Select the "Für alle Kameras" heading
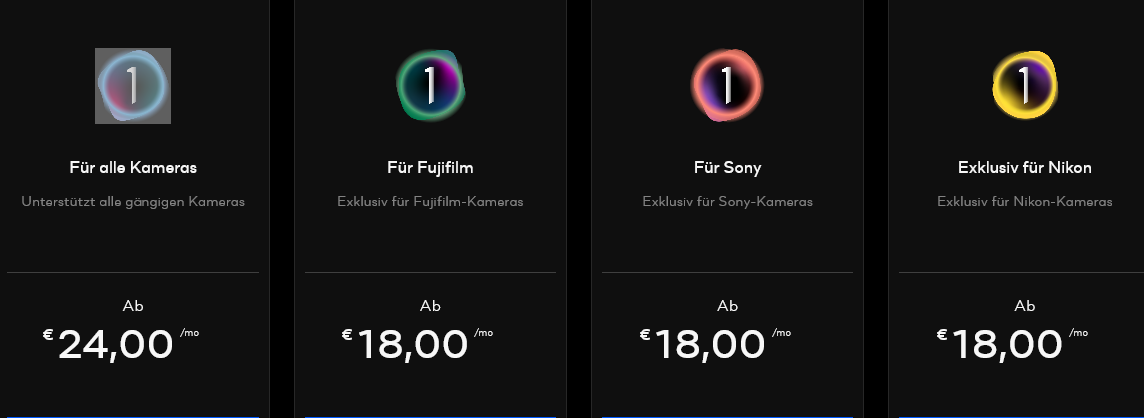The image size is (1144, 418). [x=133, y=168]
